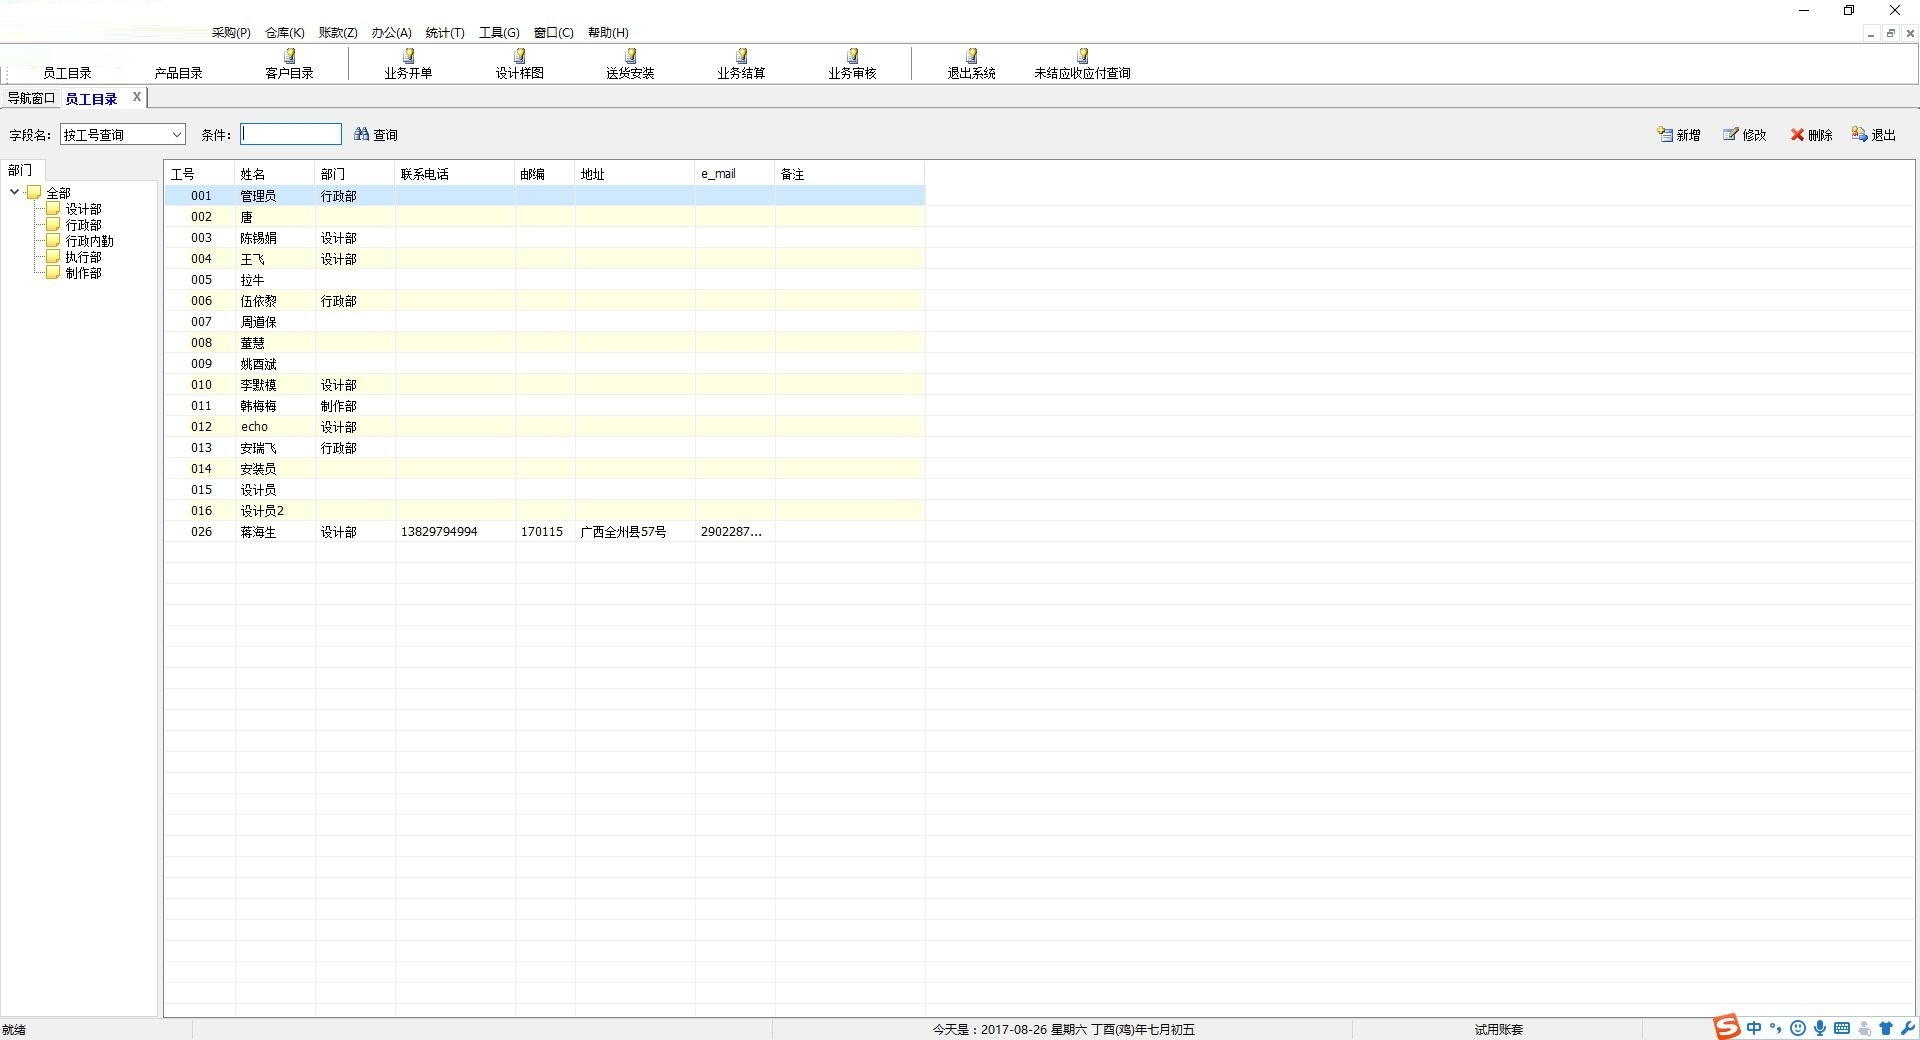The image size is (1920, 1040).
Task: Open the 仓库(K) menu
Action: click(285, 33)
